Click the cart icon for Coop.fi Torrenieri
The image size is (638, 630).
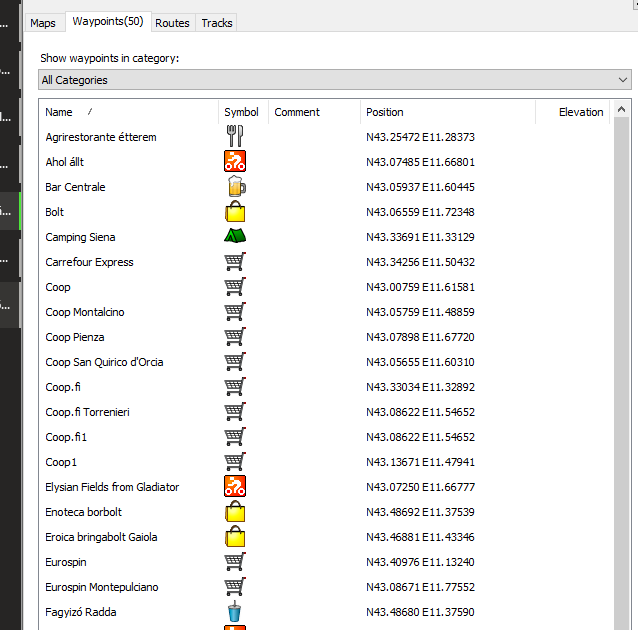(235, 411)
